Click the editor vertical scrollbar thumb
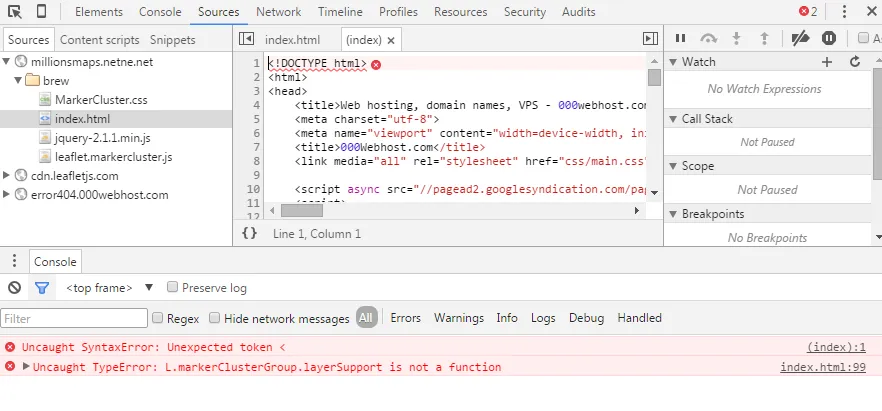This screenshot has height=411, width=882. click(654, 77)
